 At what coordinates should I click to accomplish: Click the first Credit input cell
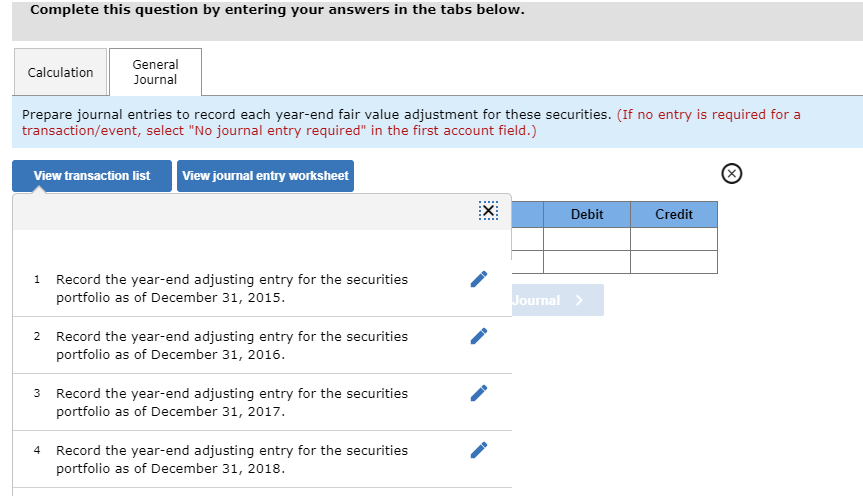tap(674, 239)
